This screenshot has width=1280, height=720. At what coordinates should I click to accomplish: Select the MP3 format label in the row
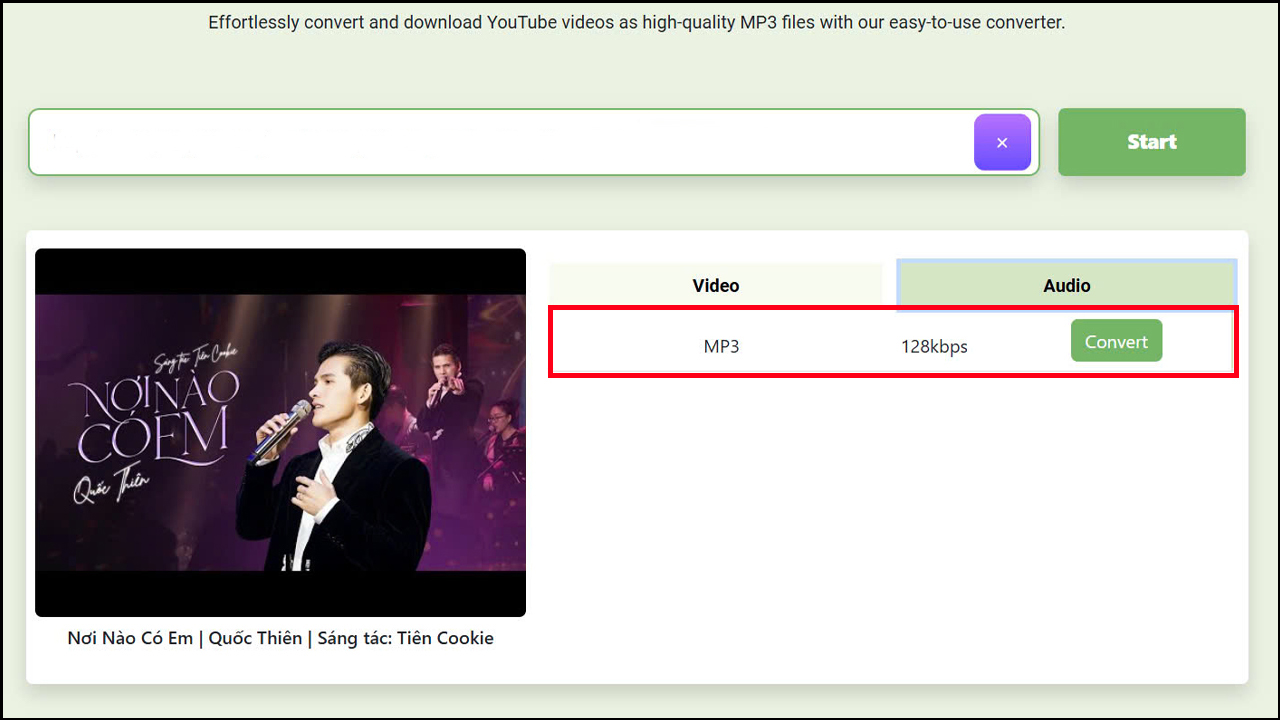click(721, 347)
